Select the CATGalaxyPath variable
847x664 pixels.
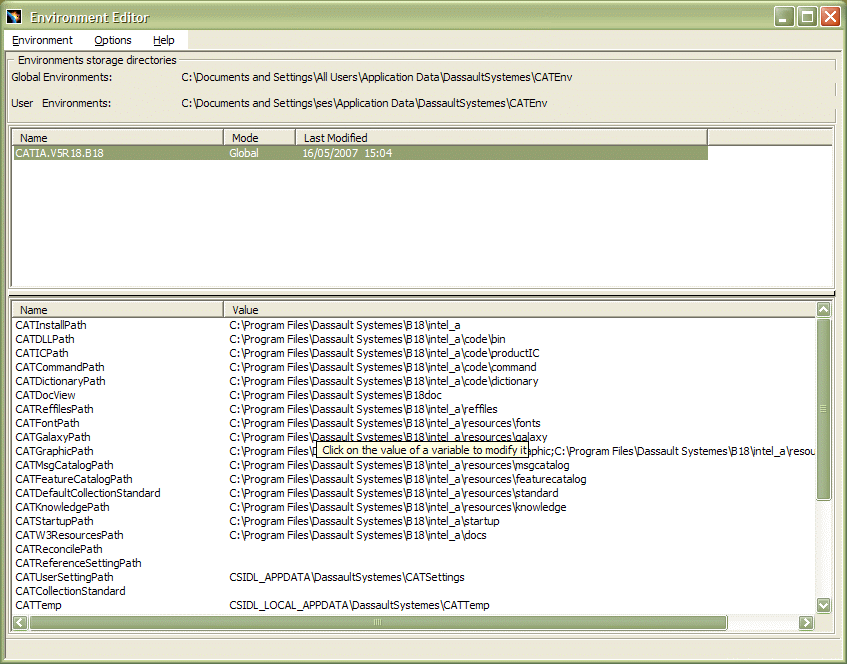coord(53,437)
